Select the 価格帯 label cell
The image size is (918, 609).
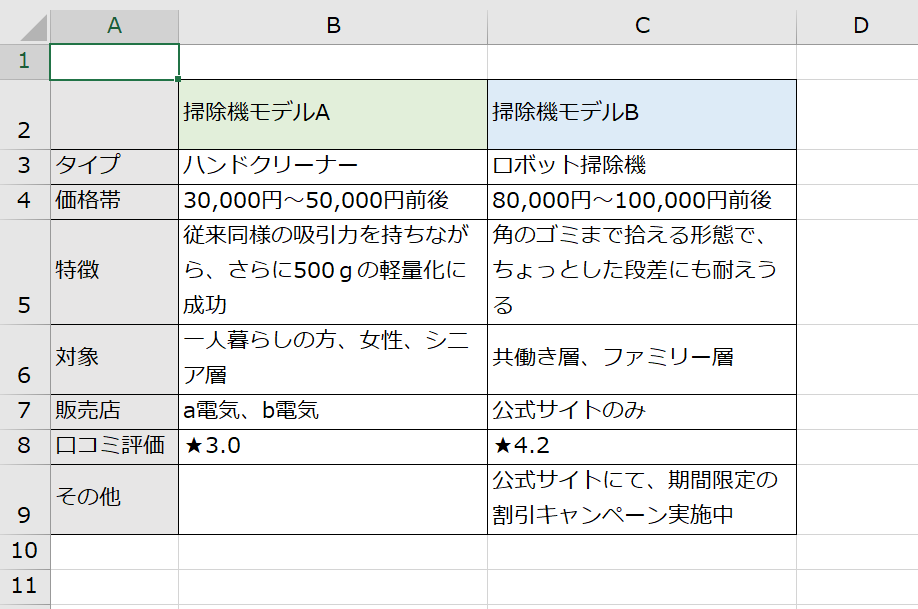point(115,202)
